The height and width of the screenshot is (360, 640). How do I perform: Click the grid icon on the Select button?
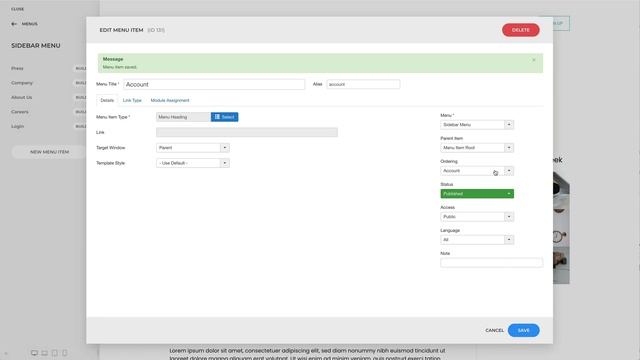point(217,117)
